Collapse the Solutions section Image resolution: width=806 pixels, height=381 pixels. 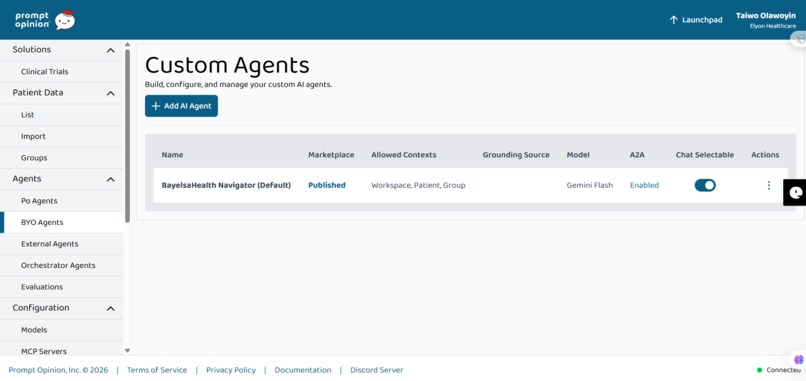click(x=111, y=50)
